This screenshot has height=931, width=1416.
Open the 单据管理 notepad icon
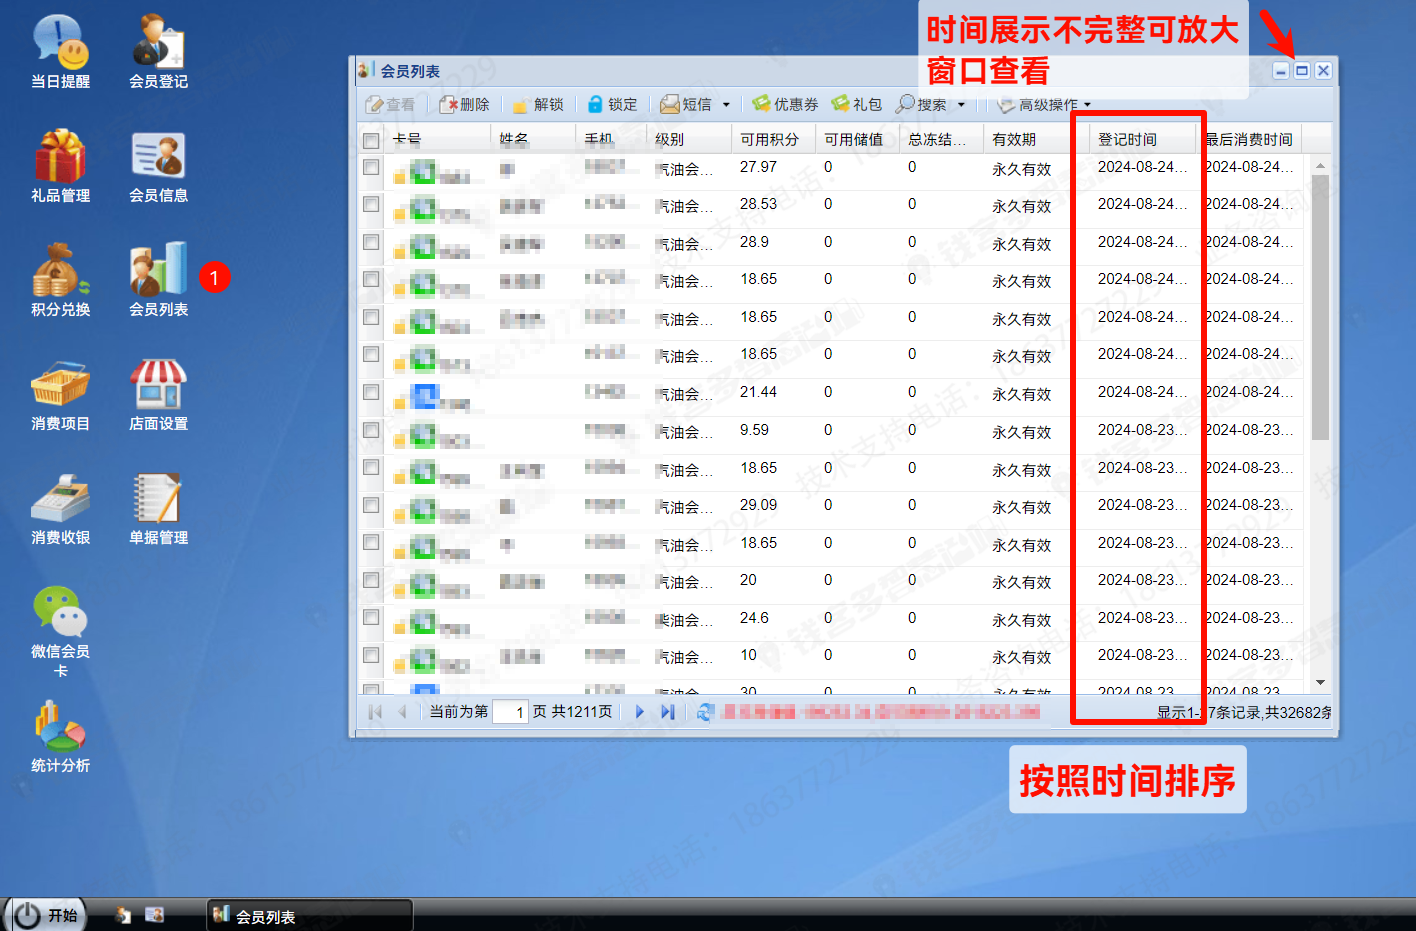pos(158,508)
